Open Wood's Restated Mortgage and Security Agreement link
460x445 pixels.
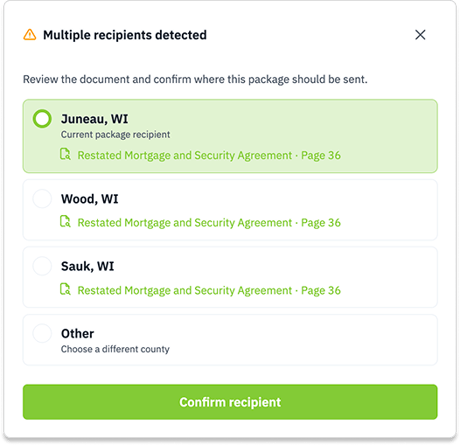(209, 223)
